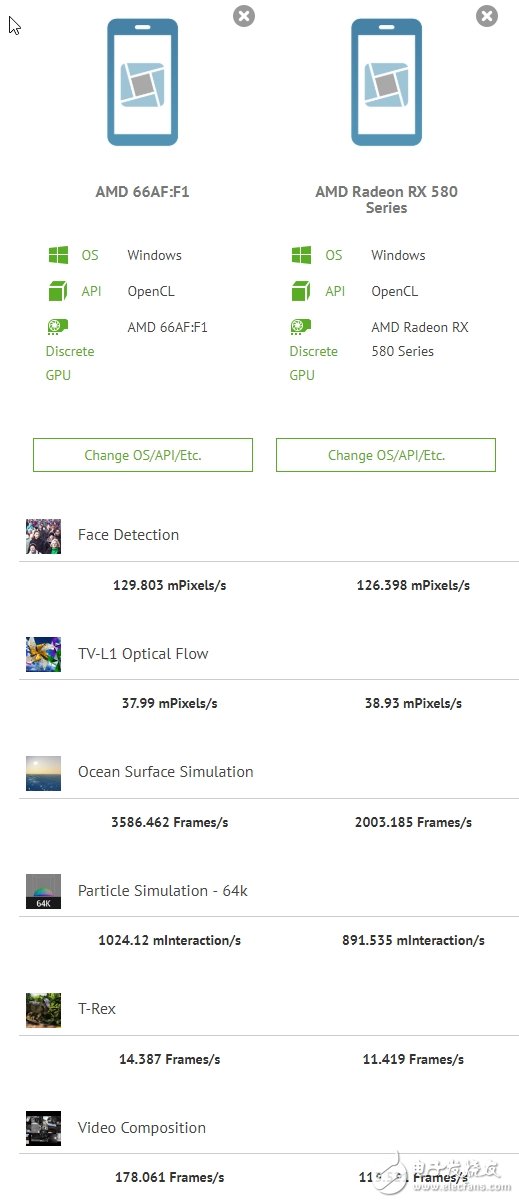519x1203 pixels.
Task: Open the Ocean Surface Simulation thumbnail
Action: (x=43, y=773)
